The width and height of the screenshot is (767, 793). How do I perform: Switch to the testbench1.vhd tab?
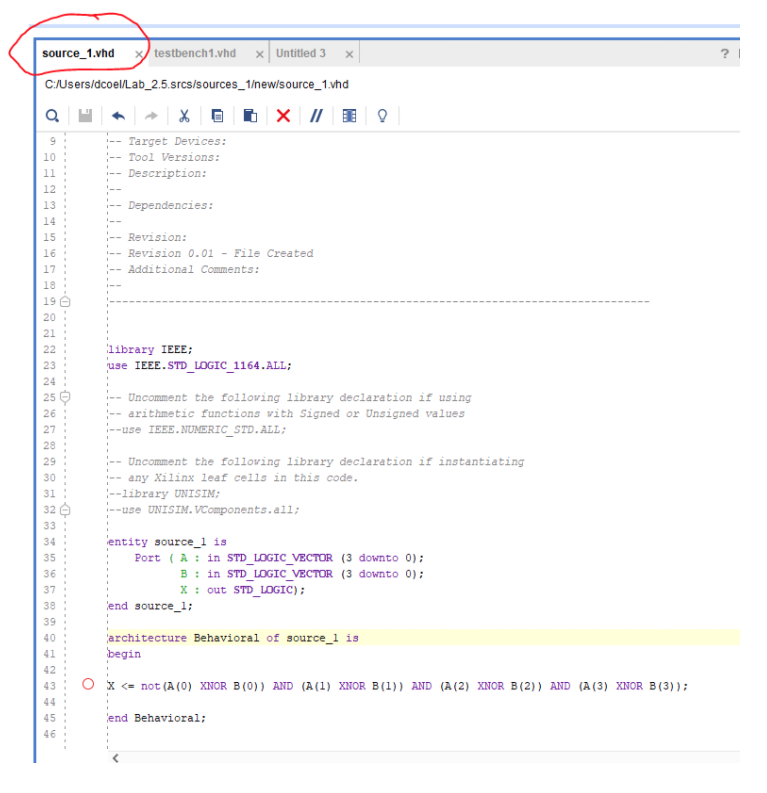(x=195, y=53)
